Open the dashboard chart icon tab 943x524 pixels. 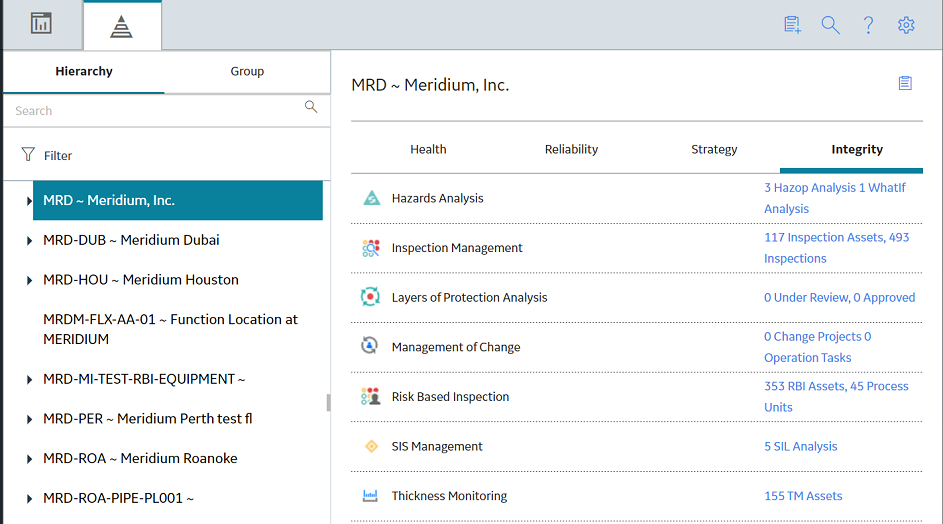(41, 24)
